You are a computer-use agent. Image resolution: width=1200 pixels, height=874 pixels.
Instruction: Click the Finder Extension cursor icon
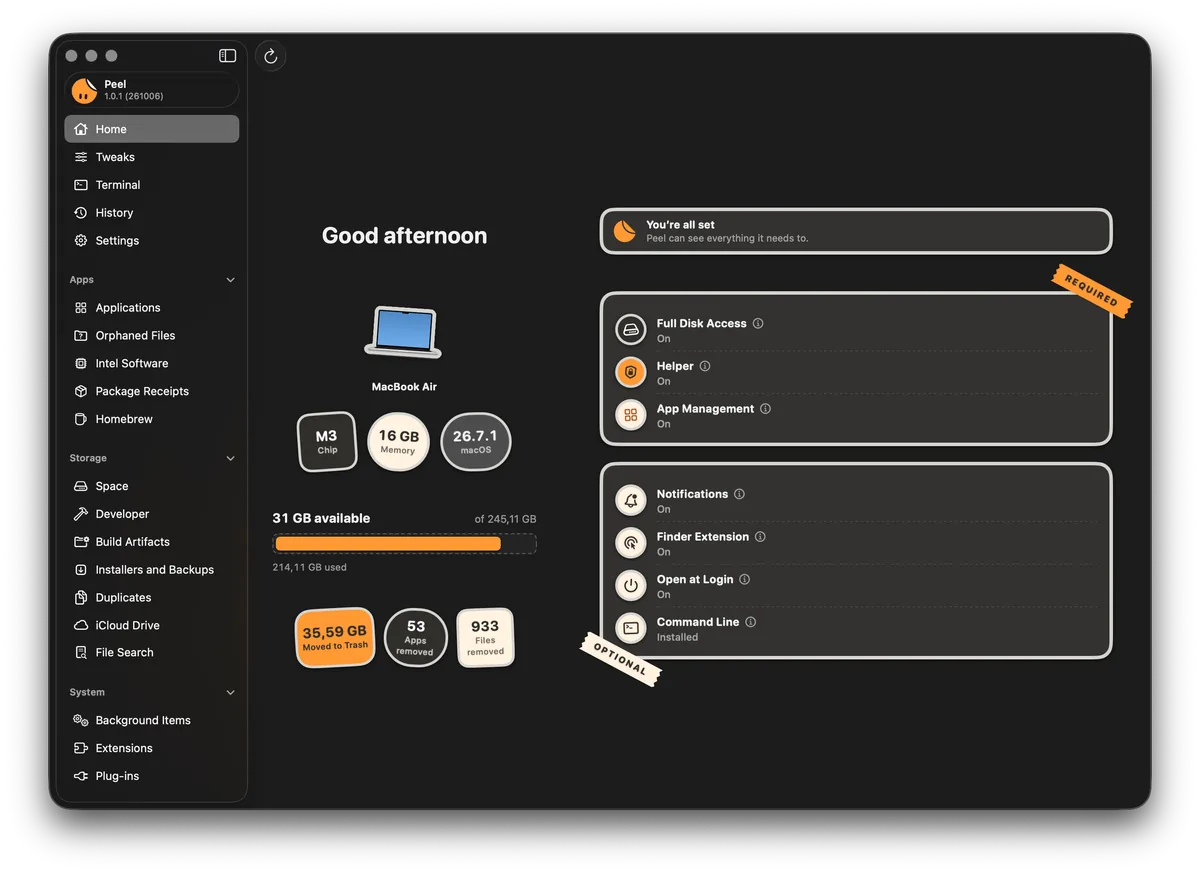pos(631,543)
